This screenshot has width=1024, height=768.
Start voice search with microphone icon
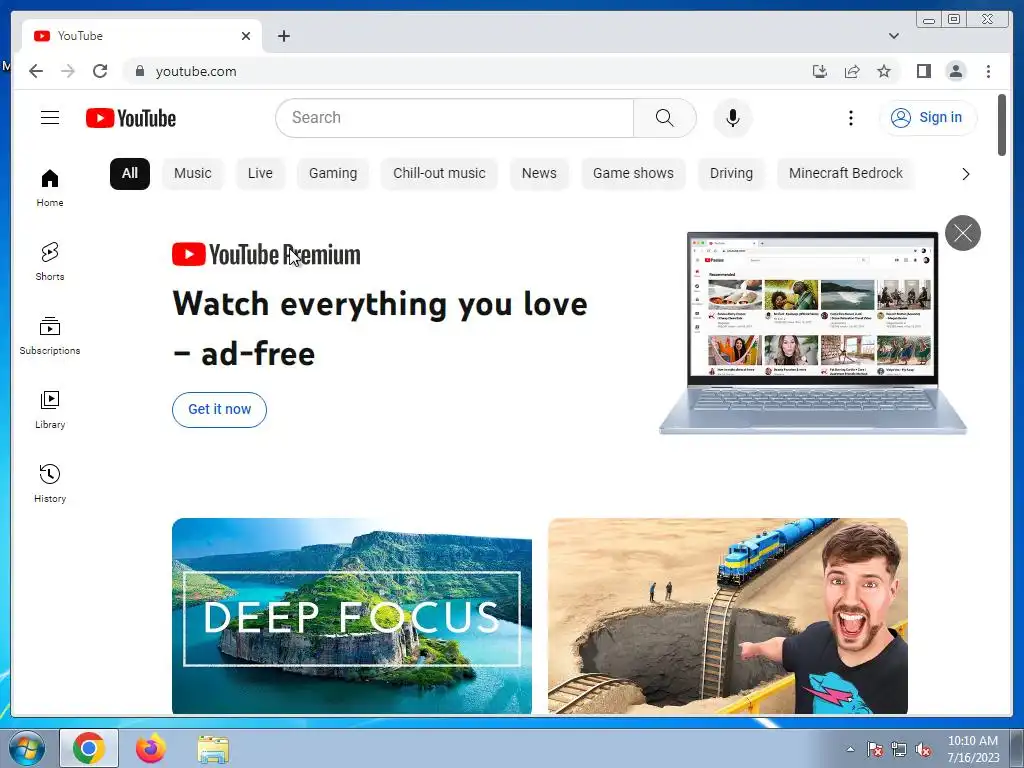point(733,118)
